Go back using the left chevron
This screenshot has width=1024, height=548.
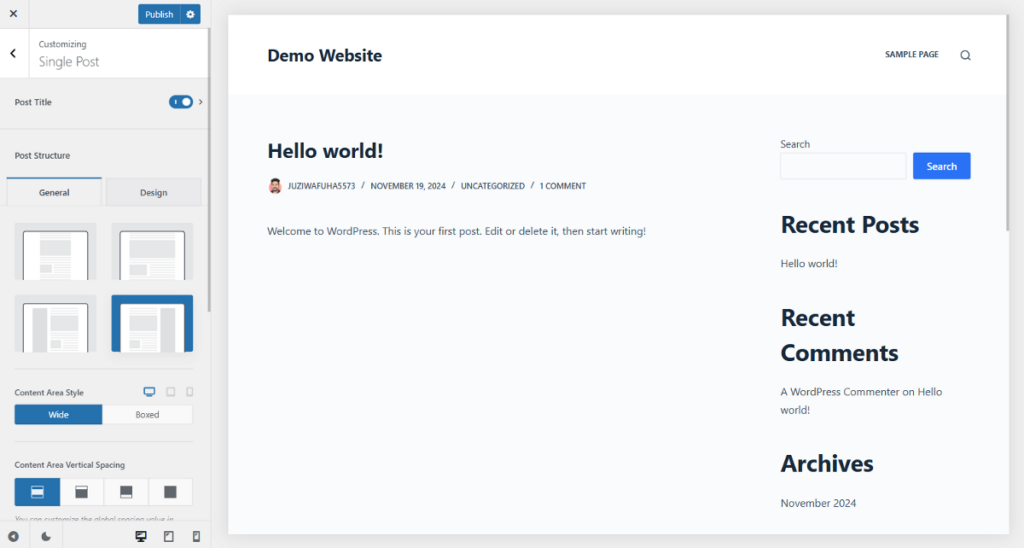(x=13, y=54)
